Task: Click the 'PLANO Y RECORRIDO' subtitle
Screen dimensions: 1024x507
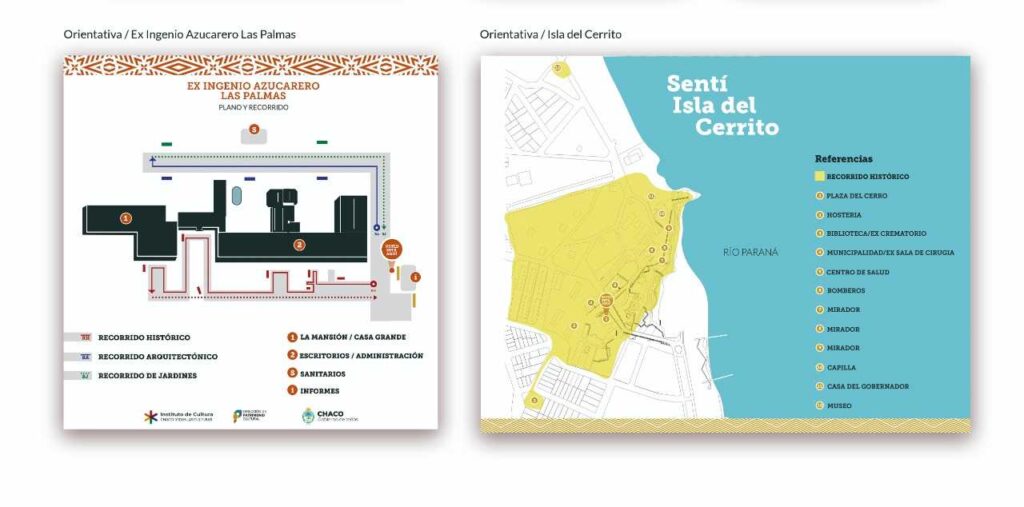Action: 253,107
